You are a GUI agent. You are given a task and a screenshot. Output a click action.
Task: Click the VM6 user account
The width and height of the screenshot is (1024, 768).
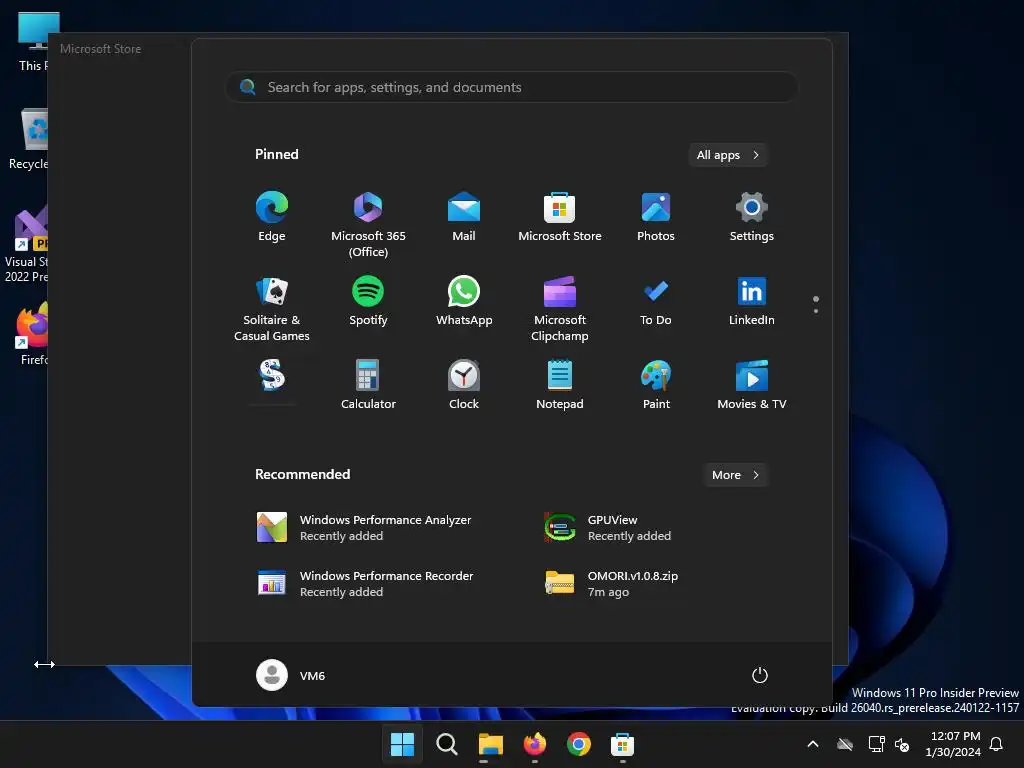[291, 675]
